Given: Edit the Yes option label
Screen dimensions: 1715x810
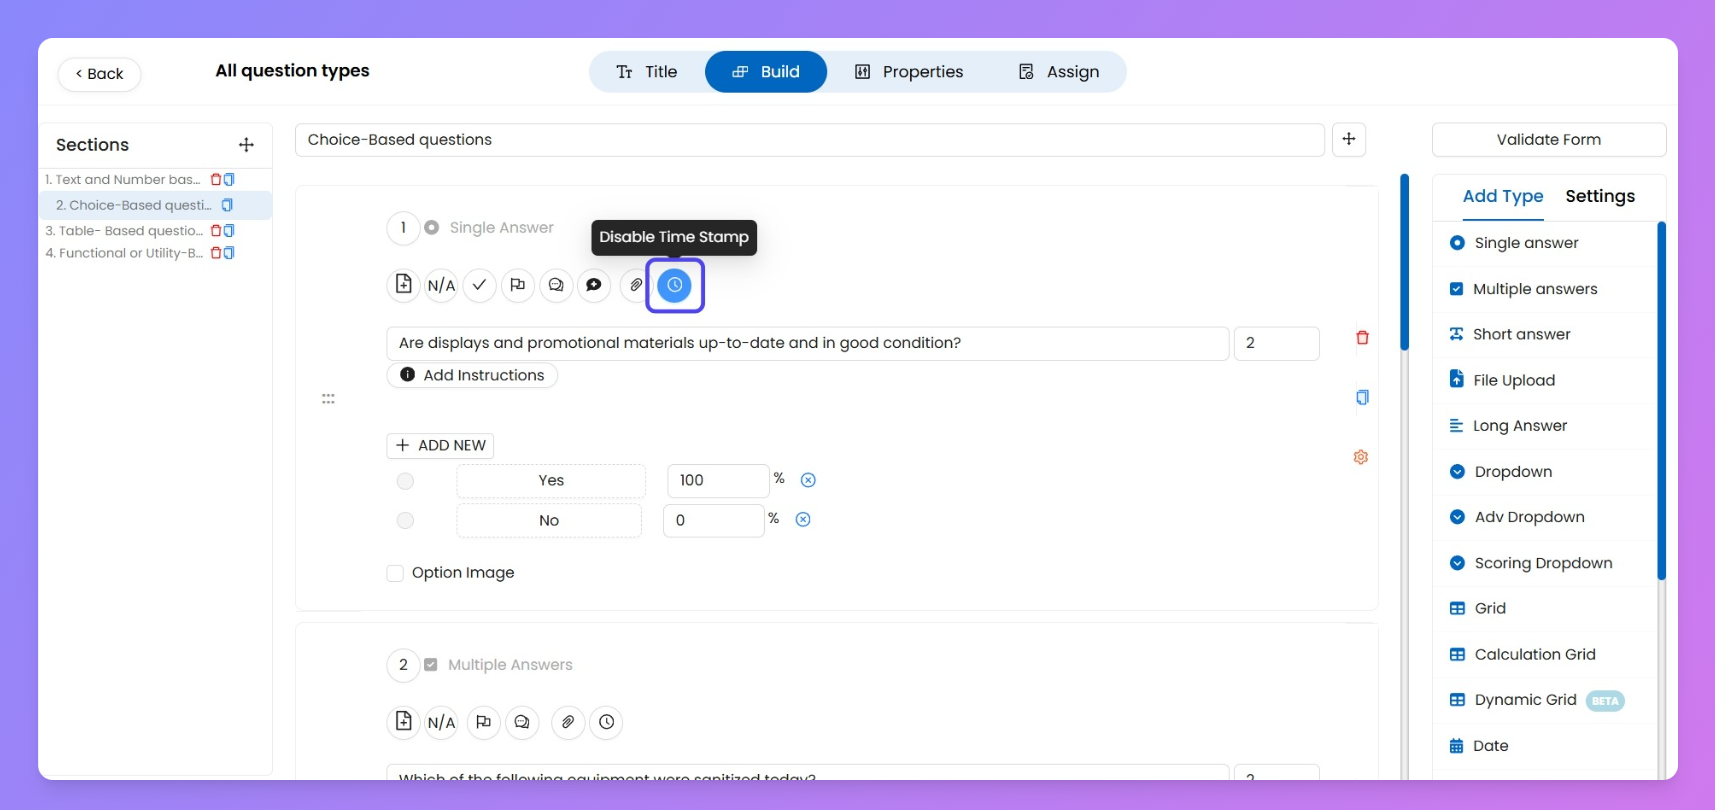Looking at the screenshot, I should [551, 481].
